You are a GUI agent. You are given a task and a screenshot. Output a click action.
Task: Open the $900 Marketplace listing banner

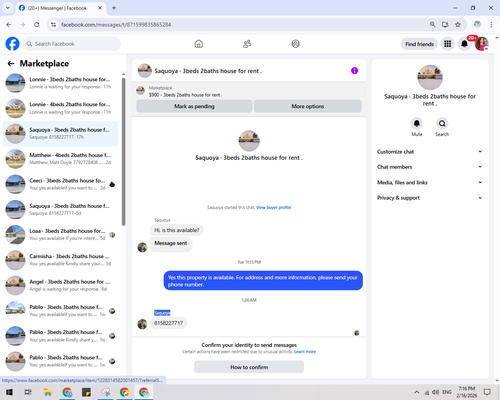pos(249,91)
